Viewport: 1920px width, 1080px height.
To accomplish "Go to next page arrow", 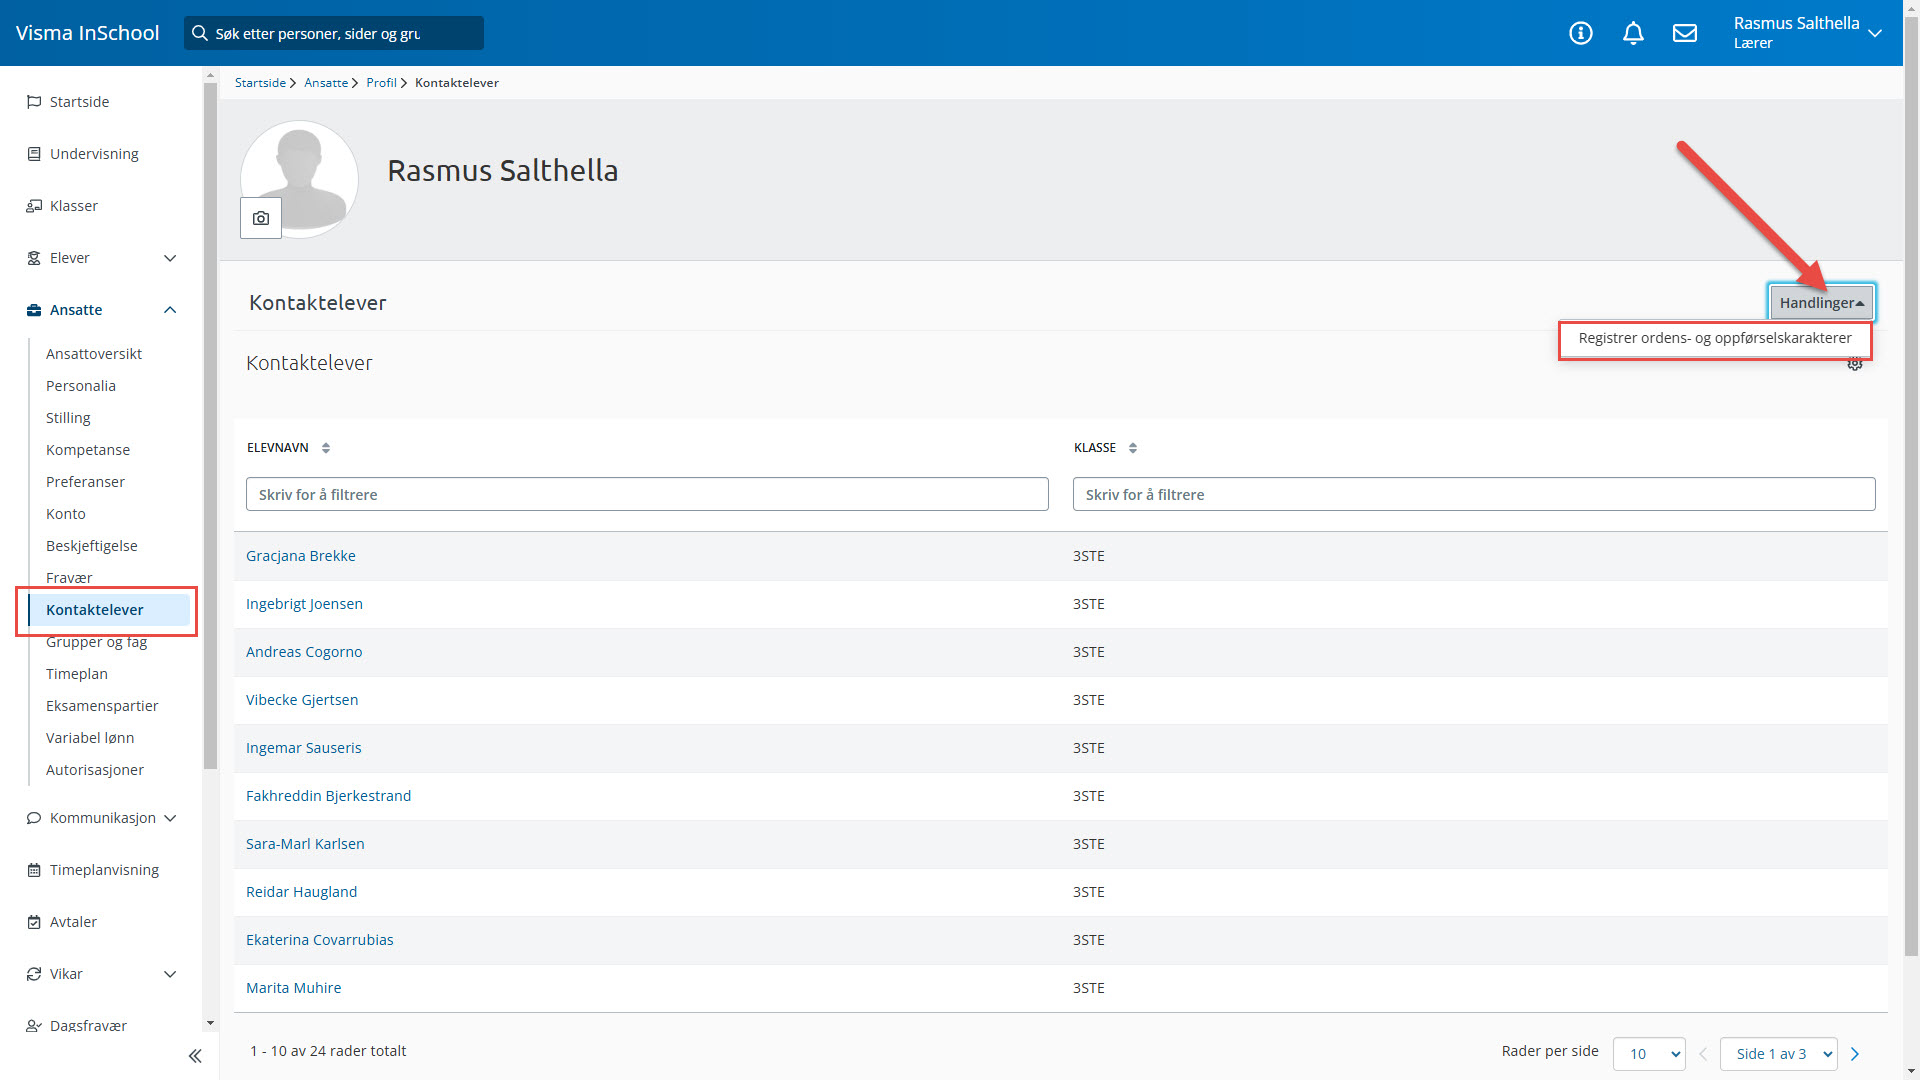I will (x=1855, y=1054).
